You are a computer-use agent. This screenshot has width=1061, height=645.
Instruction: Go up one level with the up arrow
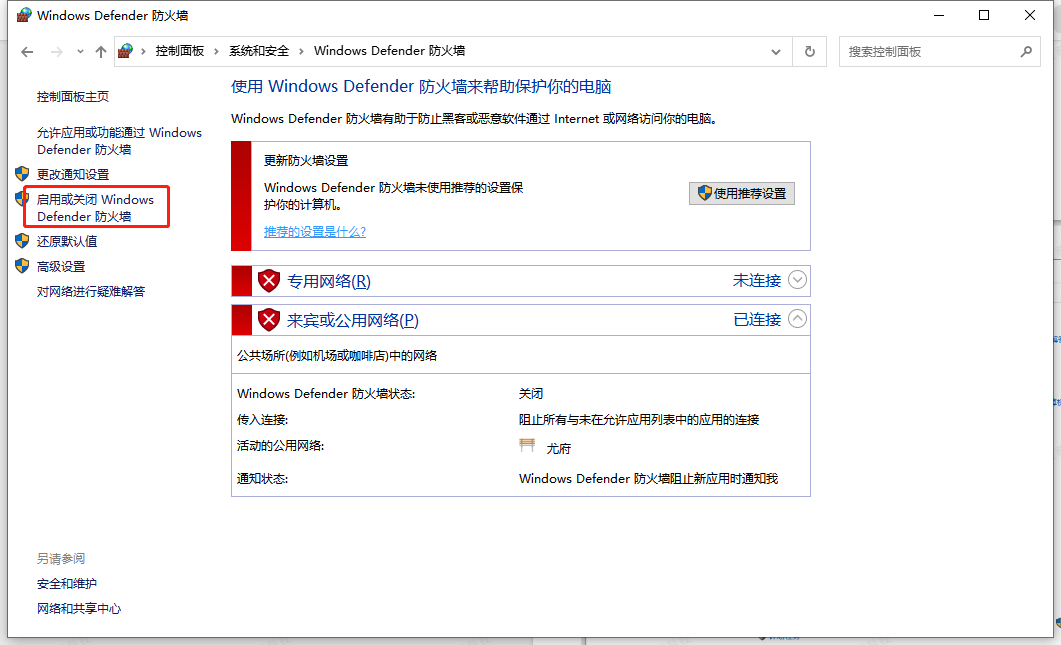pos(101,51)
